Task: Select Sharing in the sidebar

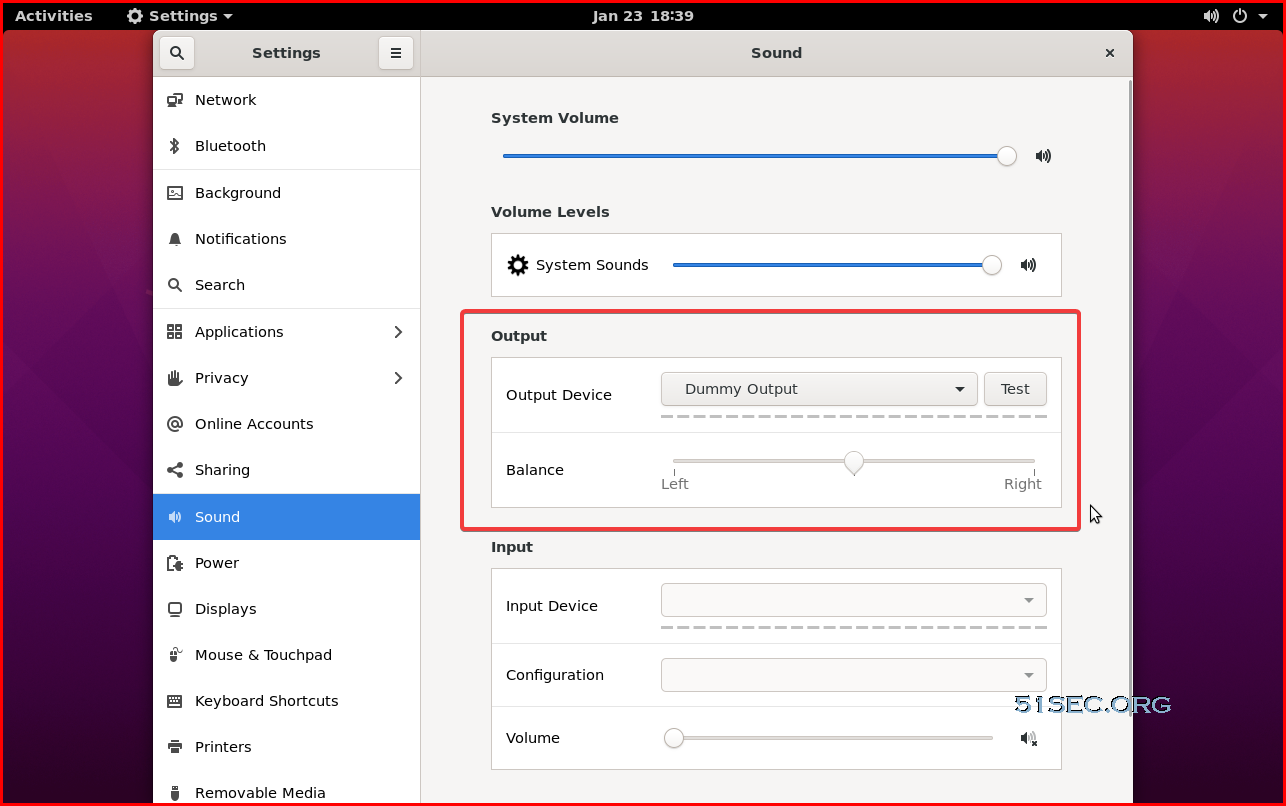Action: (287, 470)
